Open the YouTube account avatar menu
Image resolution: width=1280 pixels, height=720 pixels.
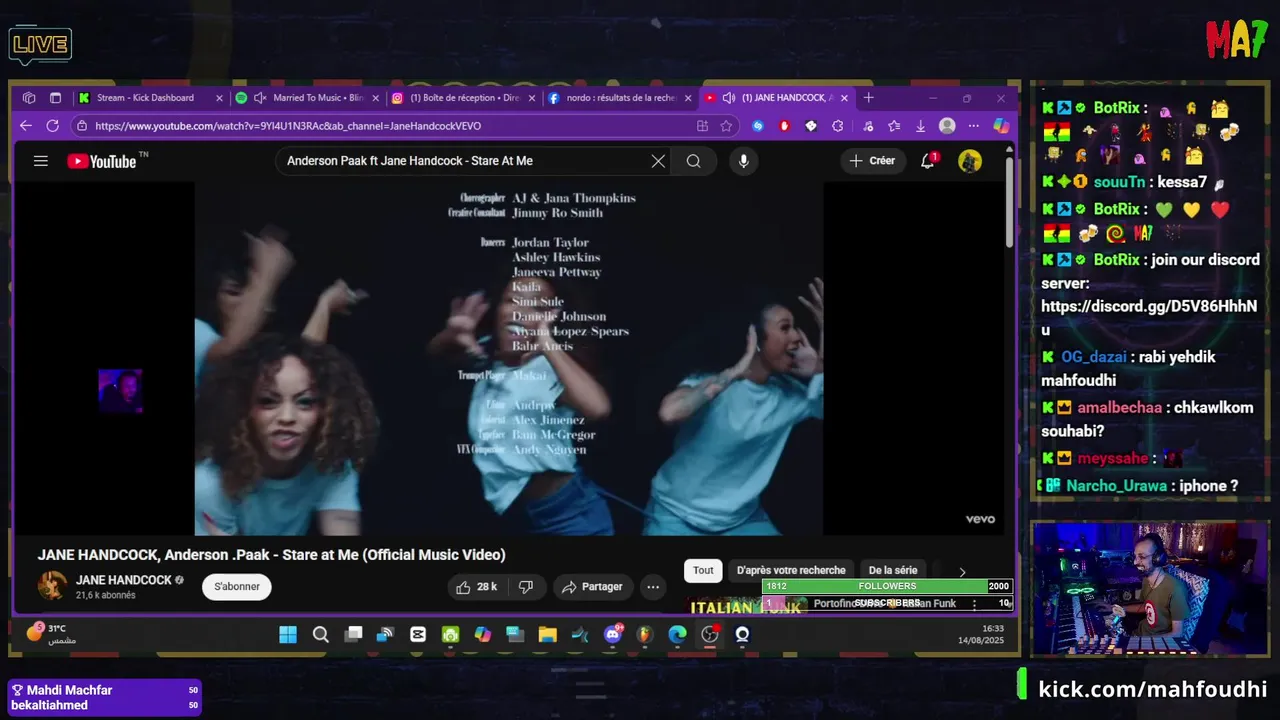pos(969,161)
